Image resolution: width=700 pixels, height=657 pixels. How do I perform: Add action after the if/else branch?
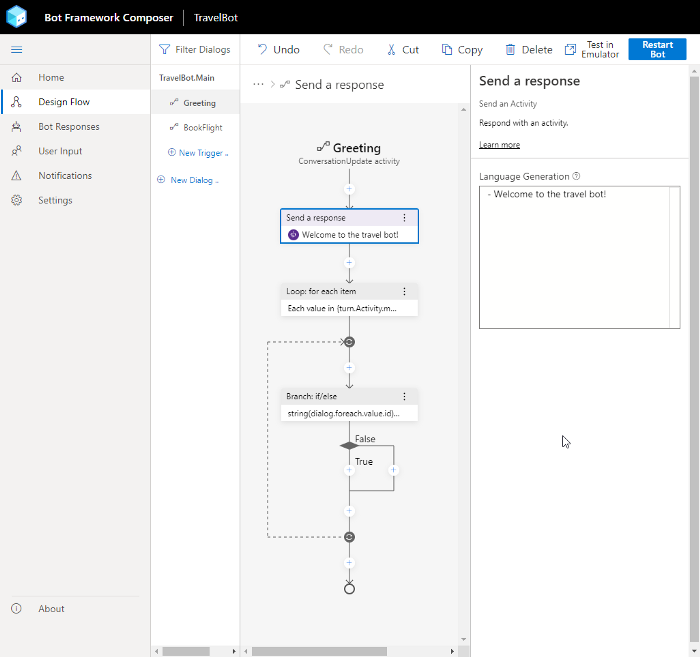tap(349, 511)
